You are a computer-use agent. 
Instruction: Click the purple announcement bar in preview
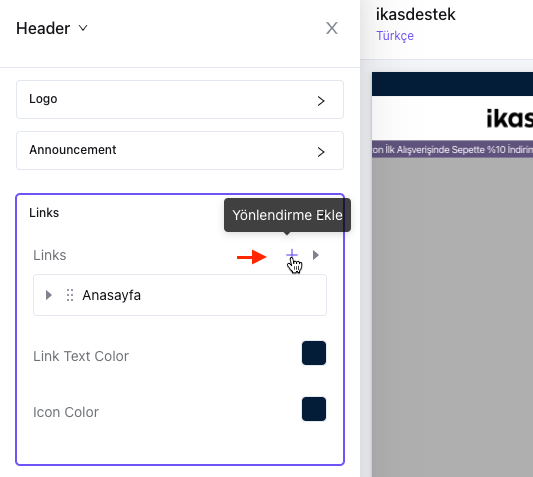coord(452,149)
